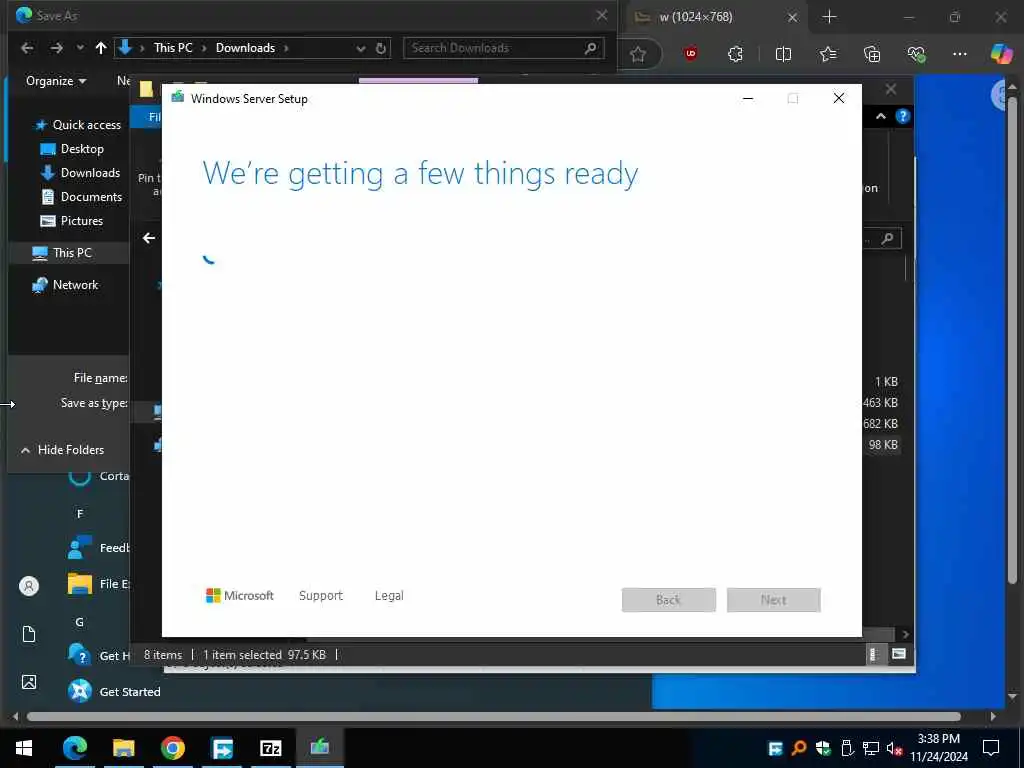Open a new browser tab
The image size is (1024, 768).
tap(829, 17)
